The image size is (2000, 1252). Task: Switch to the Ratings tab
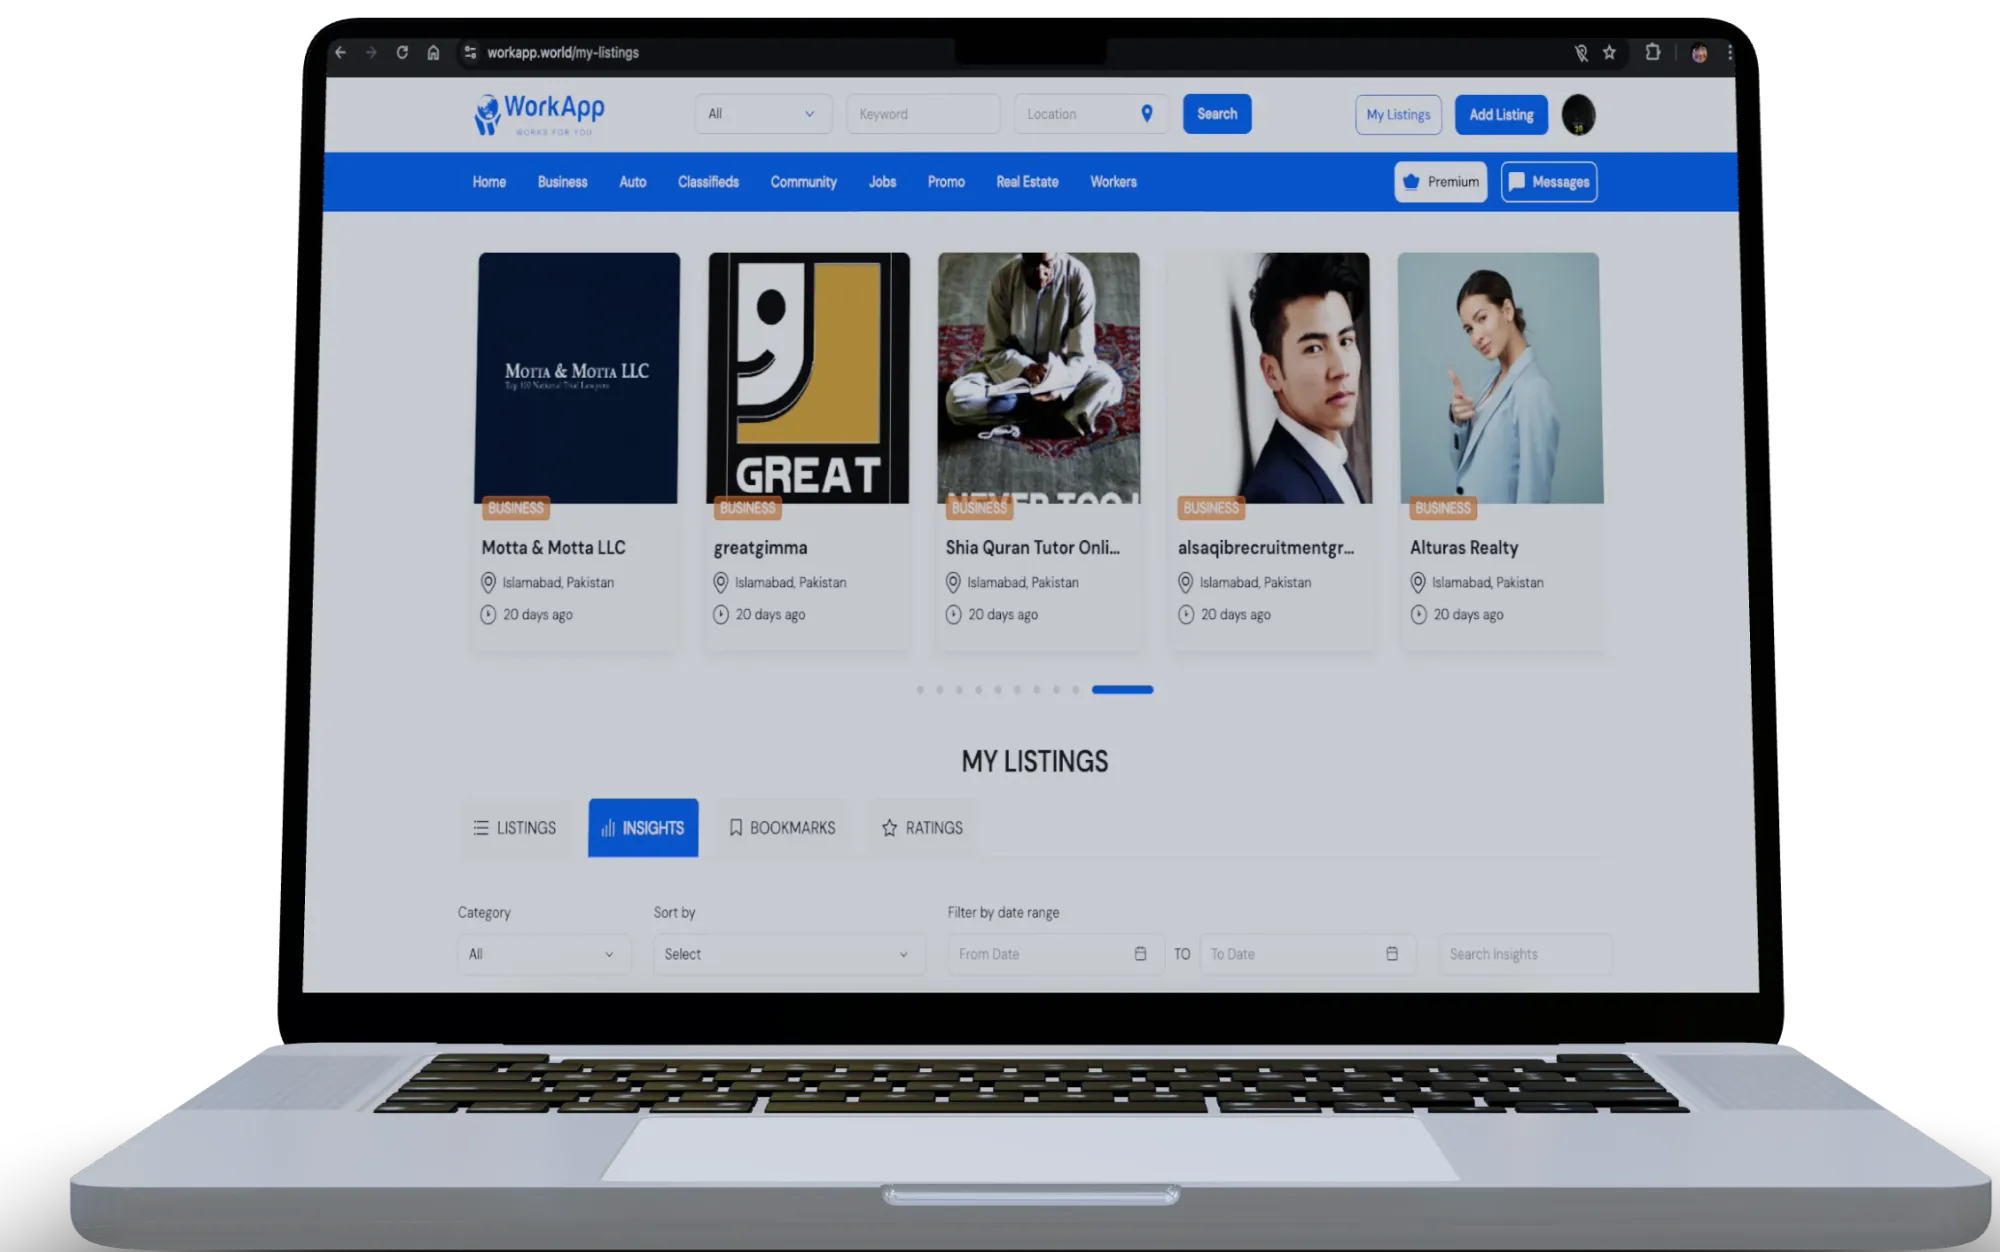pyautogui.click(x=922, y=828)
